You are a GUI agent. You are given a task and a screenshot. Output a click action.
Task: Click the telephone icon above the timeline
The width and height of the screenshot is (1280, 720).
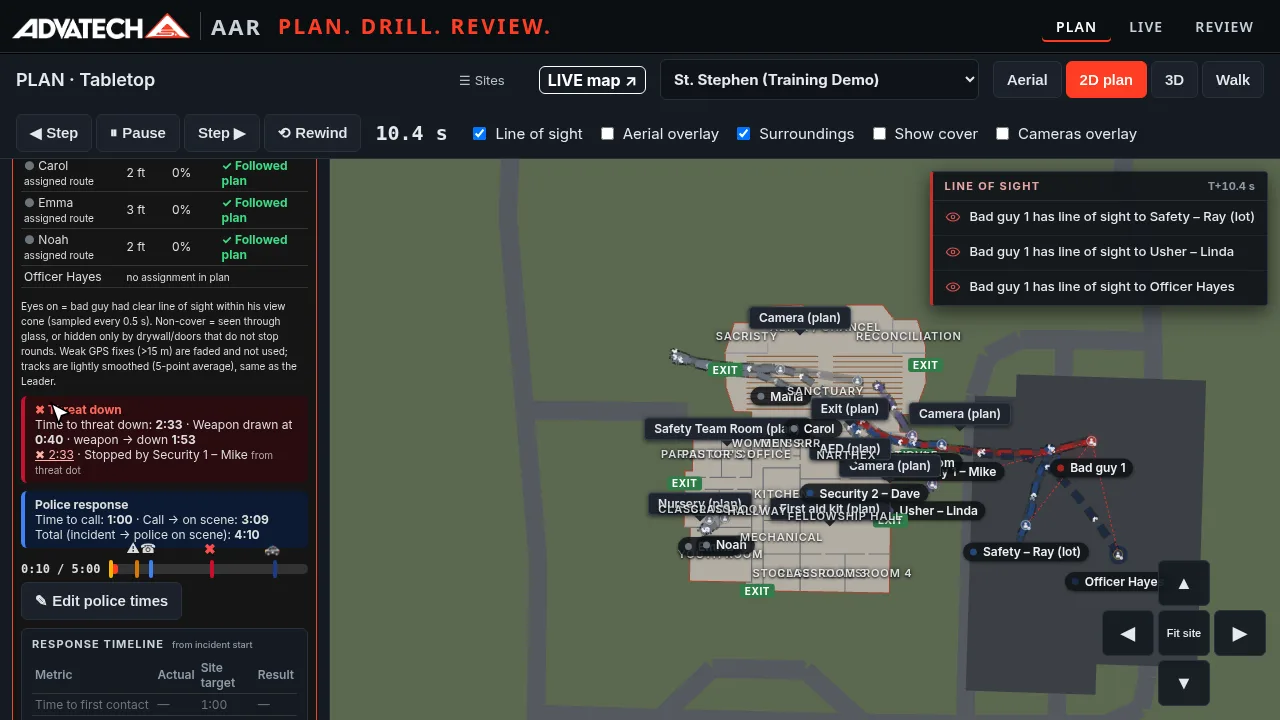(x=148, y=549)
